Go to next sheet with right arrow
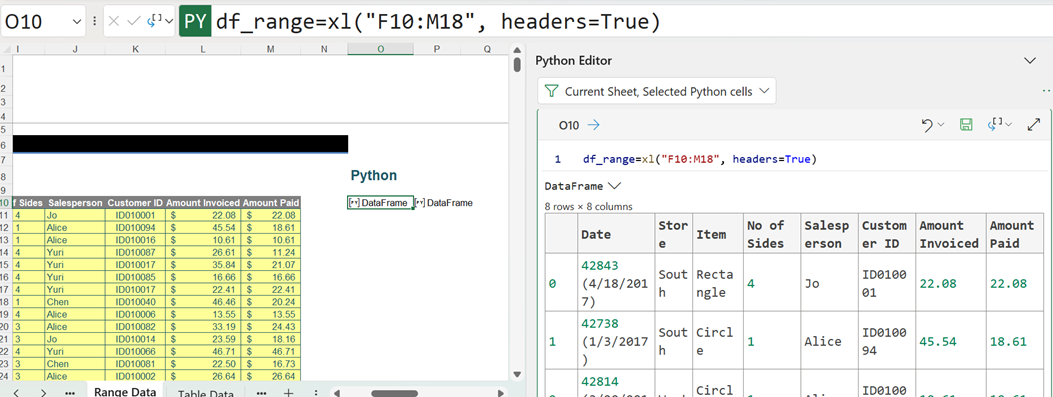The image size is (1053, 397). pyautogui.click(x=43, y=392)
